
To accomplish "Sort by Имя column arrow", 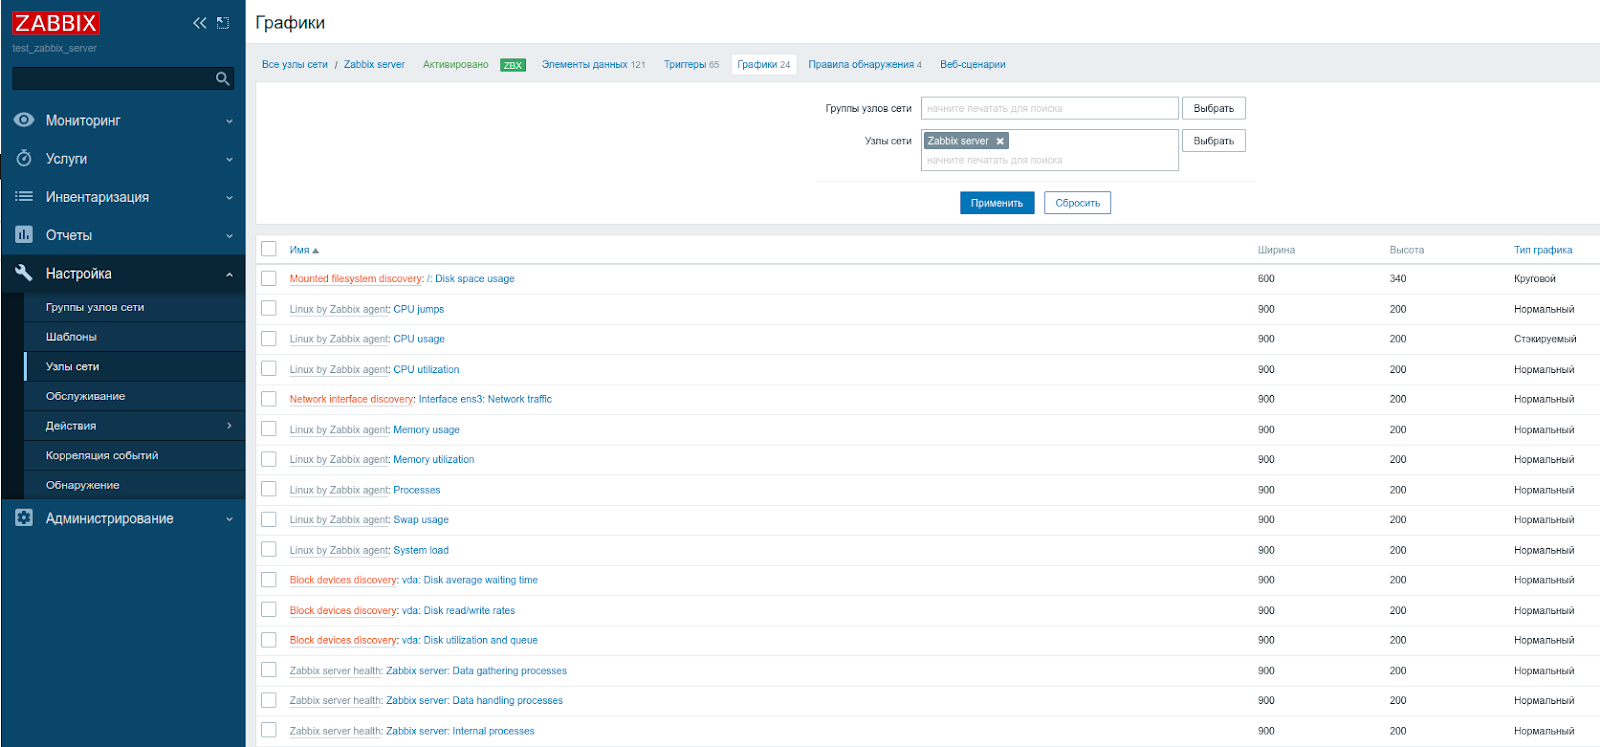I will [x=316, y=251].
